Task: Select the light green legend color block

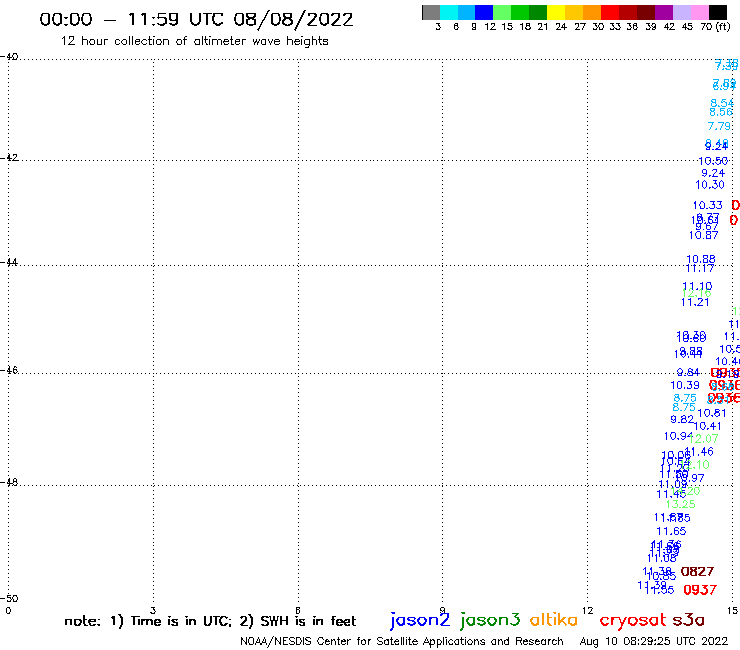Action: pyautogui.click(x=502, y=12)
